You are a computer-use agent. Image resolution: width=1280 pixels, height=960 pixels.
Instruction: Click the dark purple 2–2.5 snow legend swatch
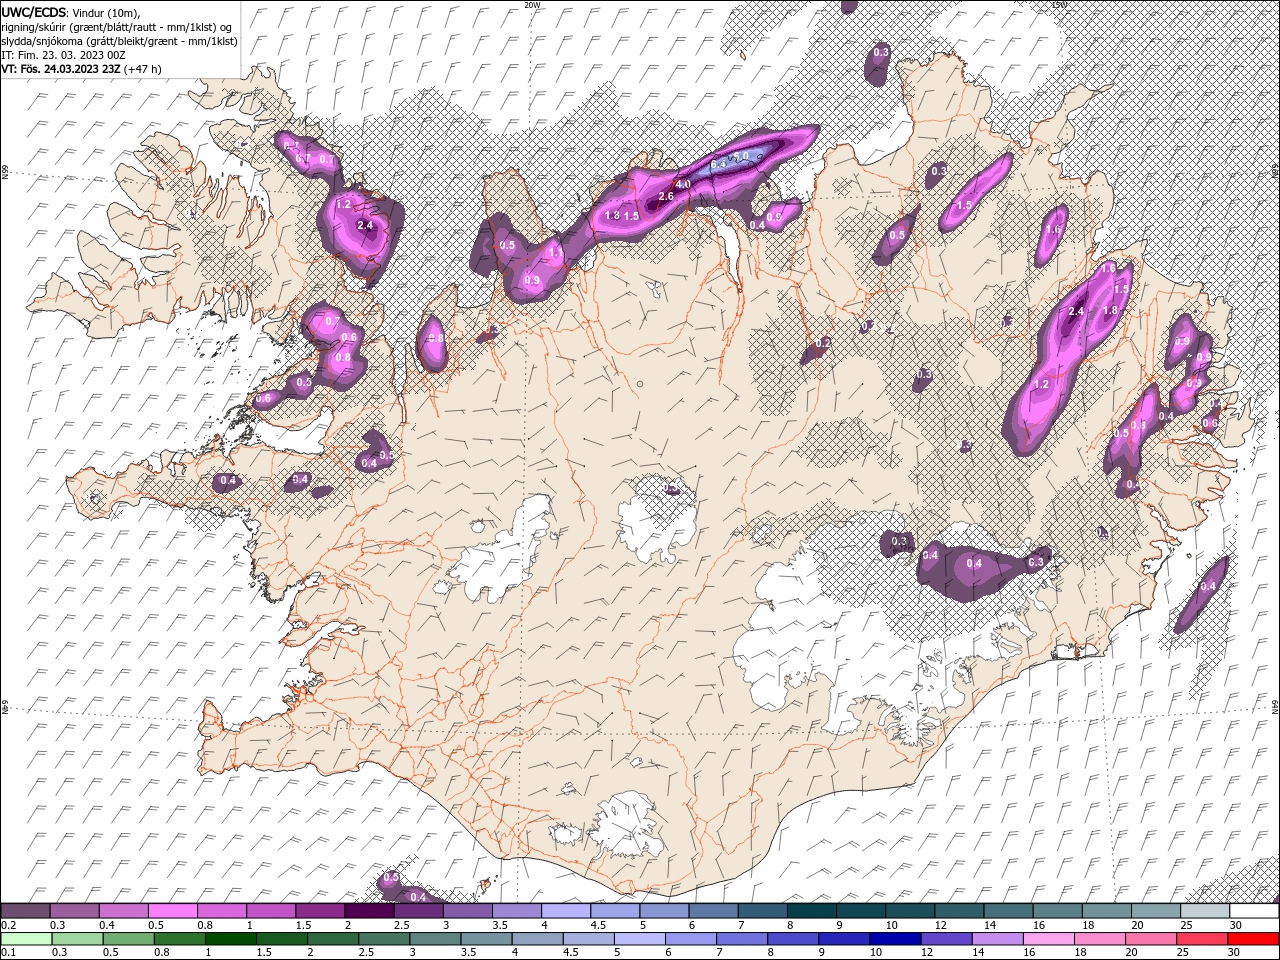click(369, 911)
